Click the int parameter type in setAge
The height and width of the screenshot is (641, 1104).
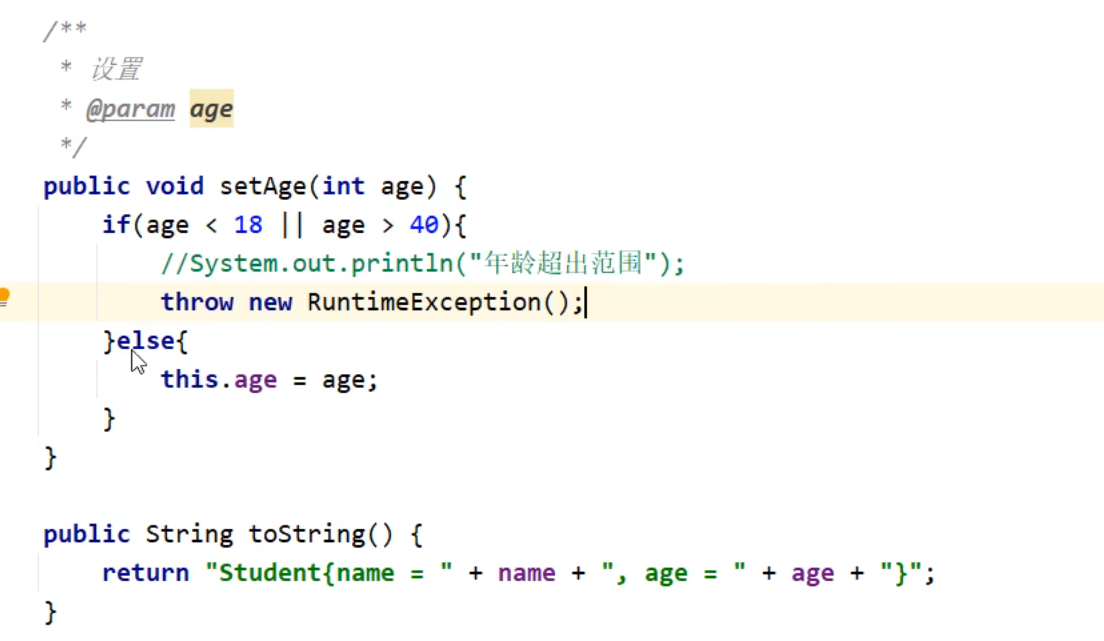pos(343,187)
